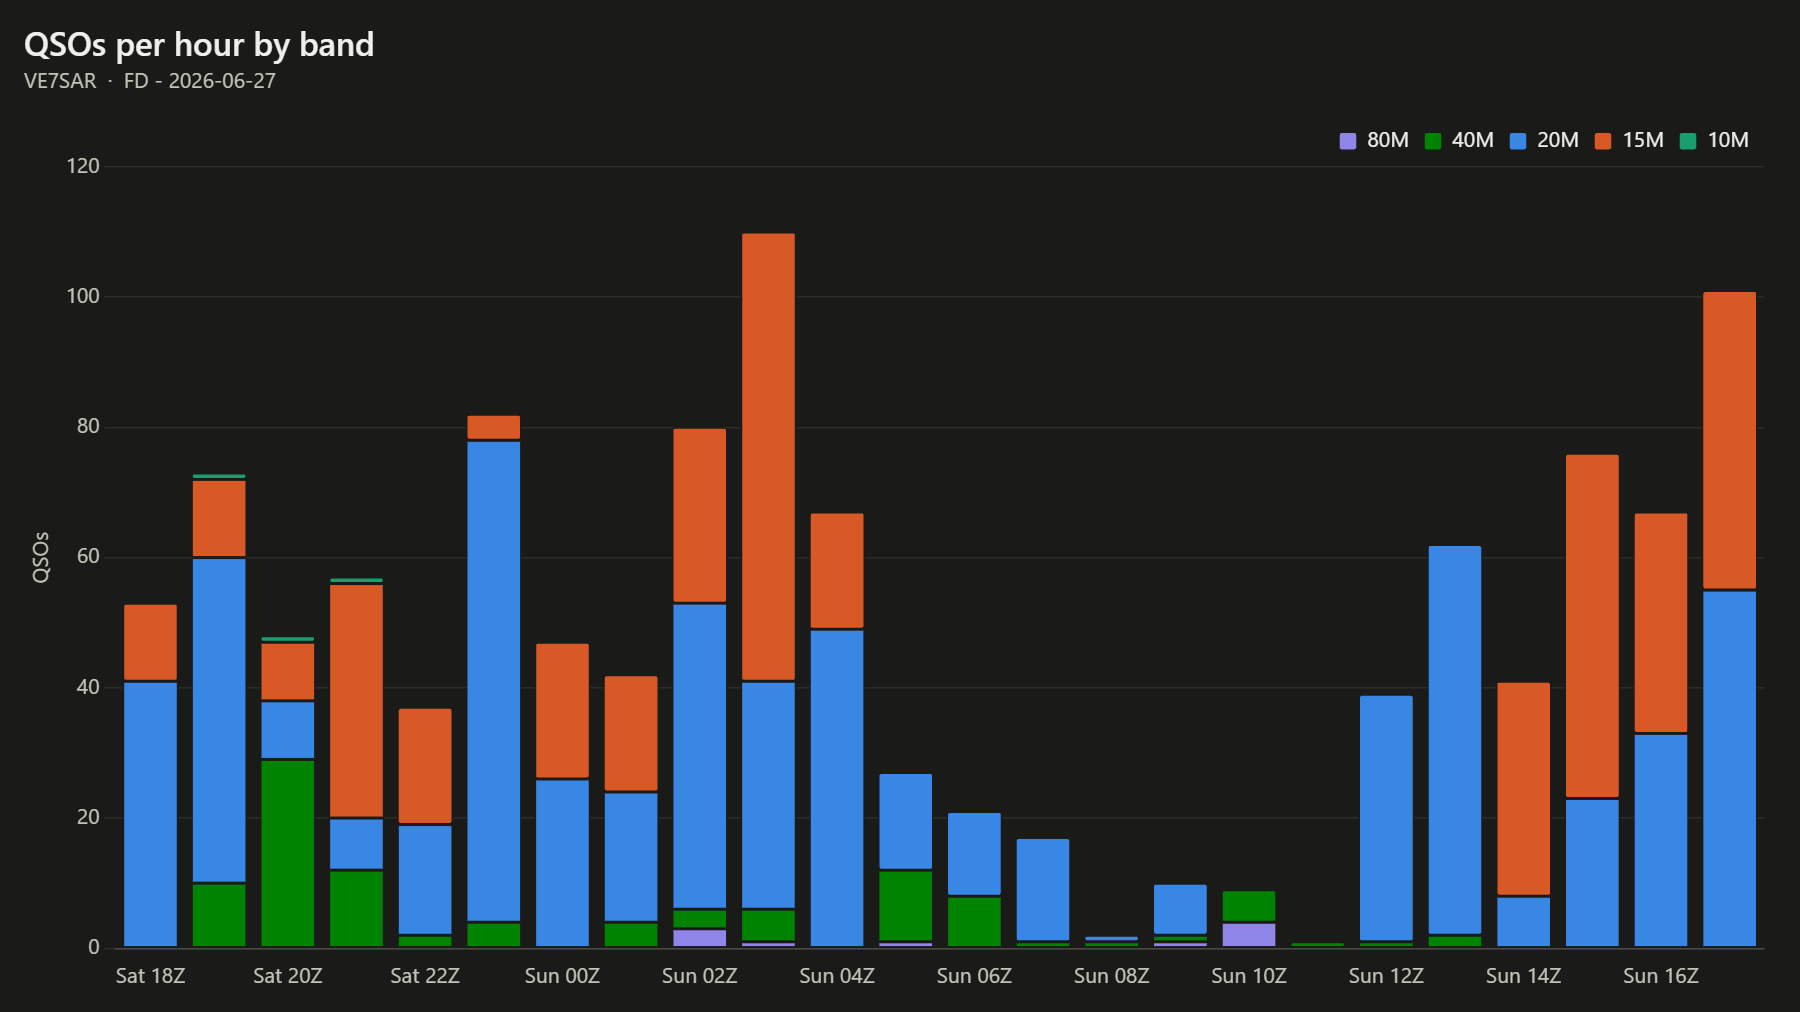Click the 20M blue legend swatch
Screen dimensions: 1800x1012
tap(1518, 141)
